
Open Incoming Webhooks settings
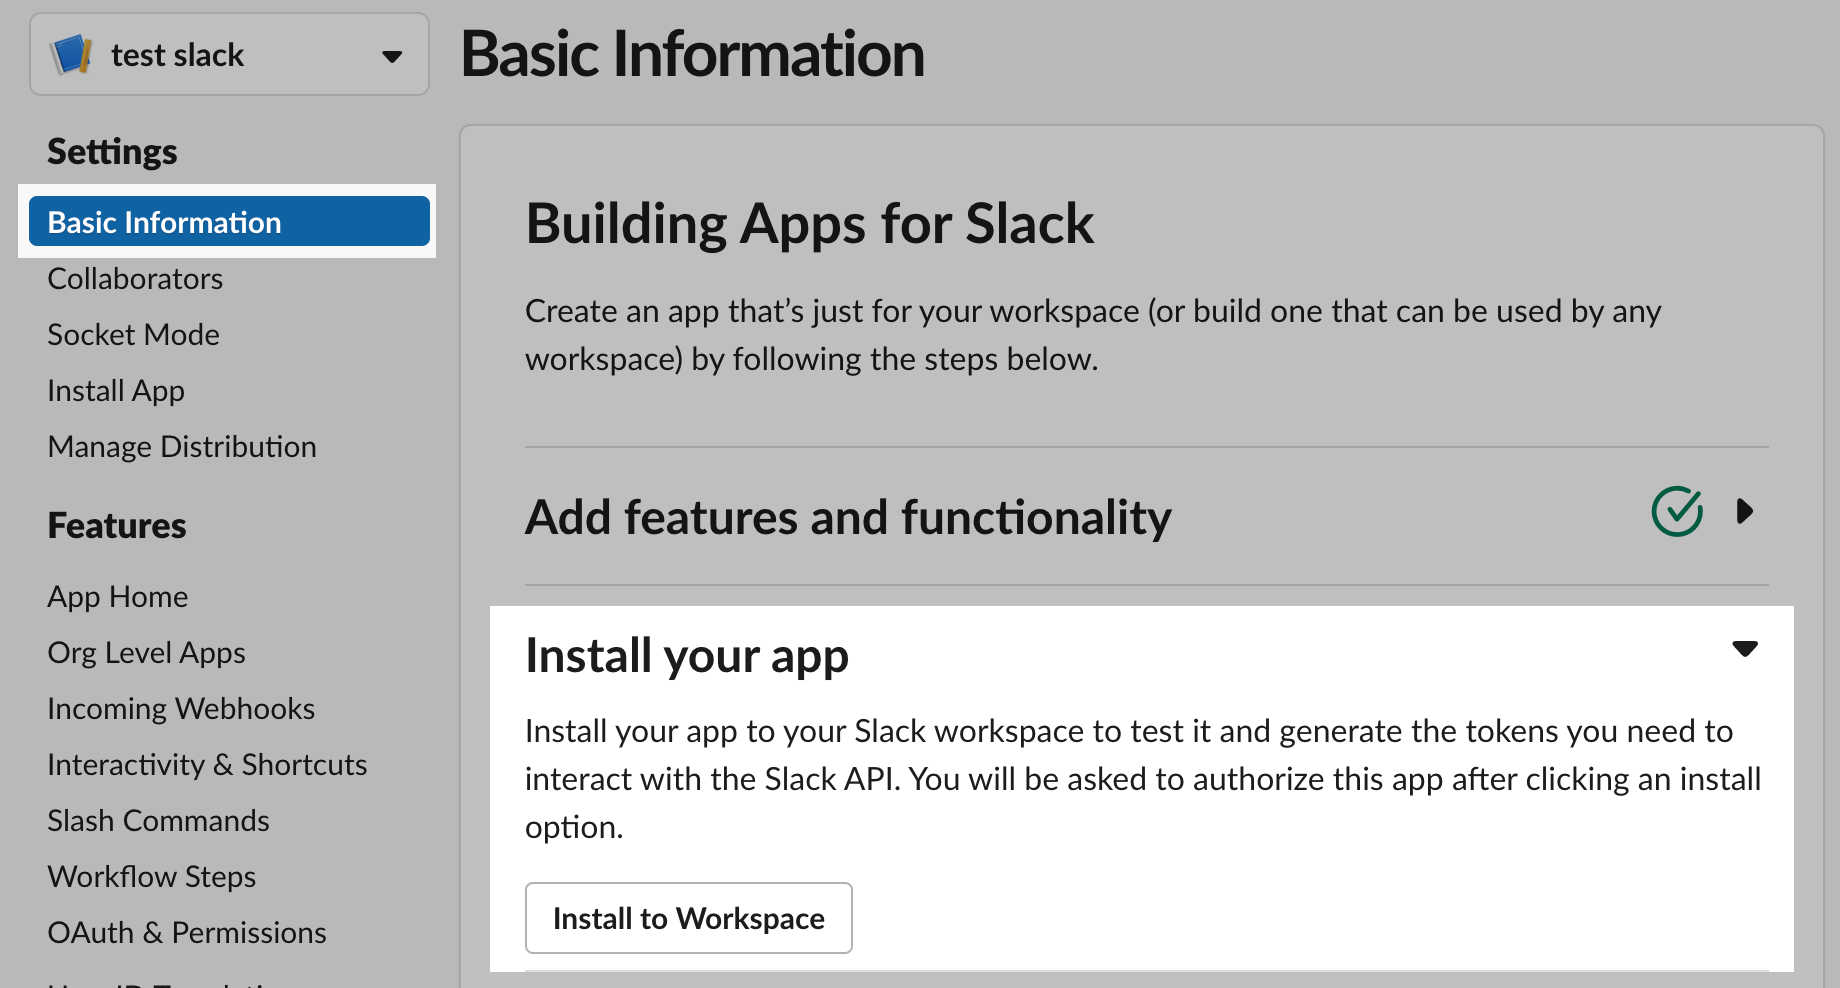tap(180, 708)
